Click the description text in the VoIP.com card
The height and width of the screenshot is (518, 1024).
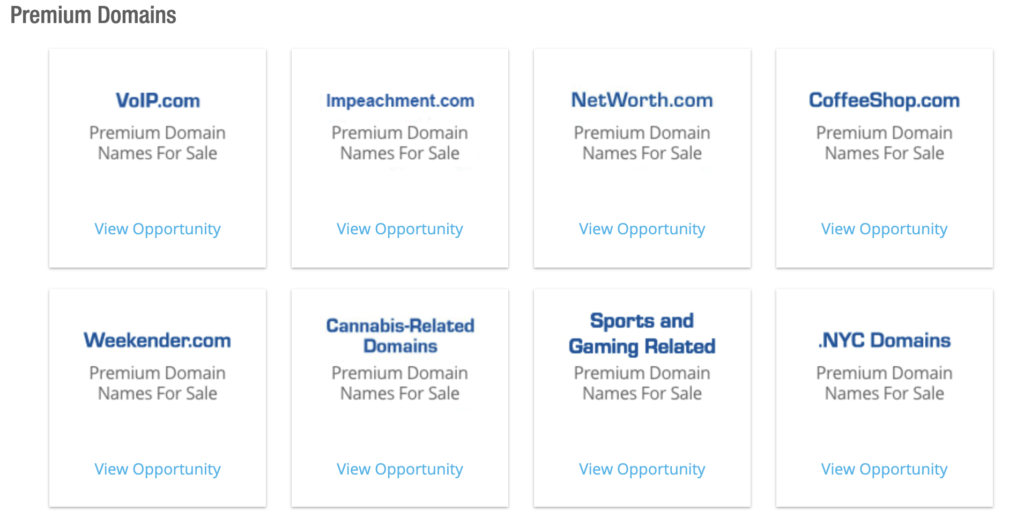tap(157, 143)
